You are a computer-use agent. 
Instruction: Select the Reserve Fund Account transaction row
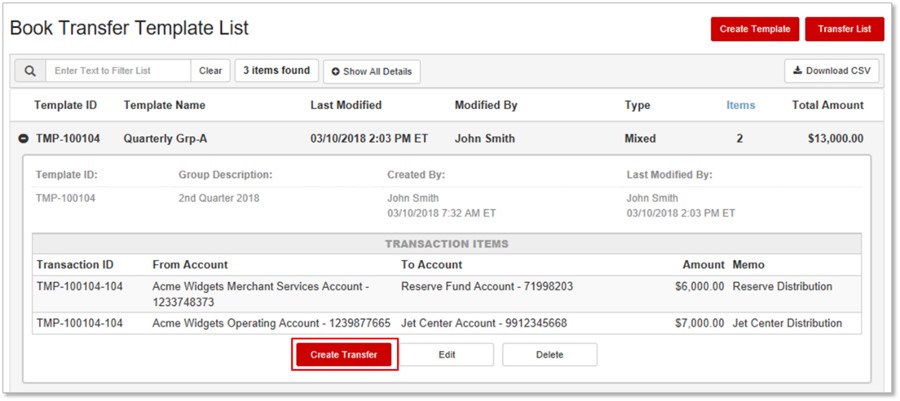click(447, 294)
